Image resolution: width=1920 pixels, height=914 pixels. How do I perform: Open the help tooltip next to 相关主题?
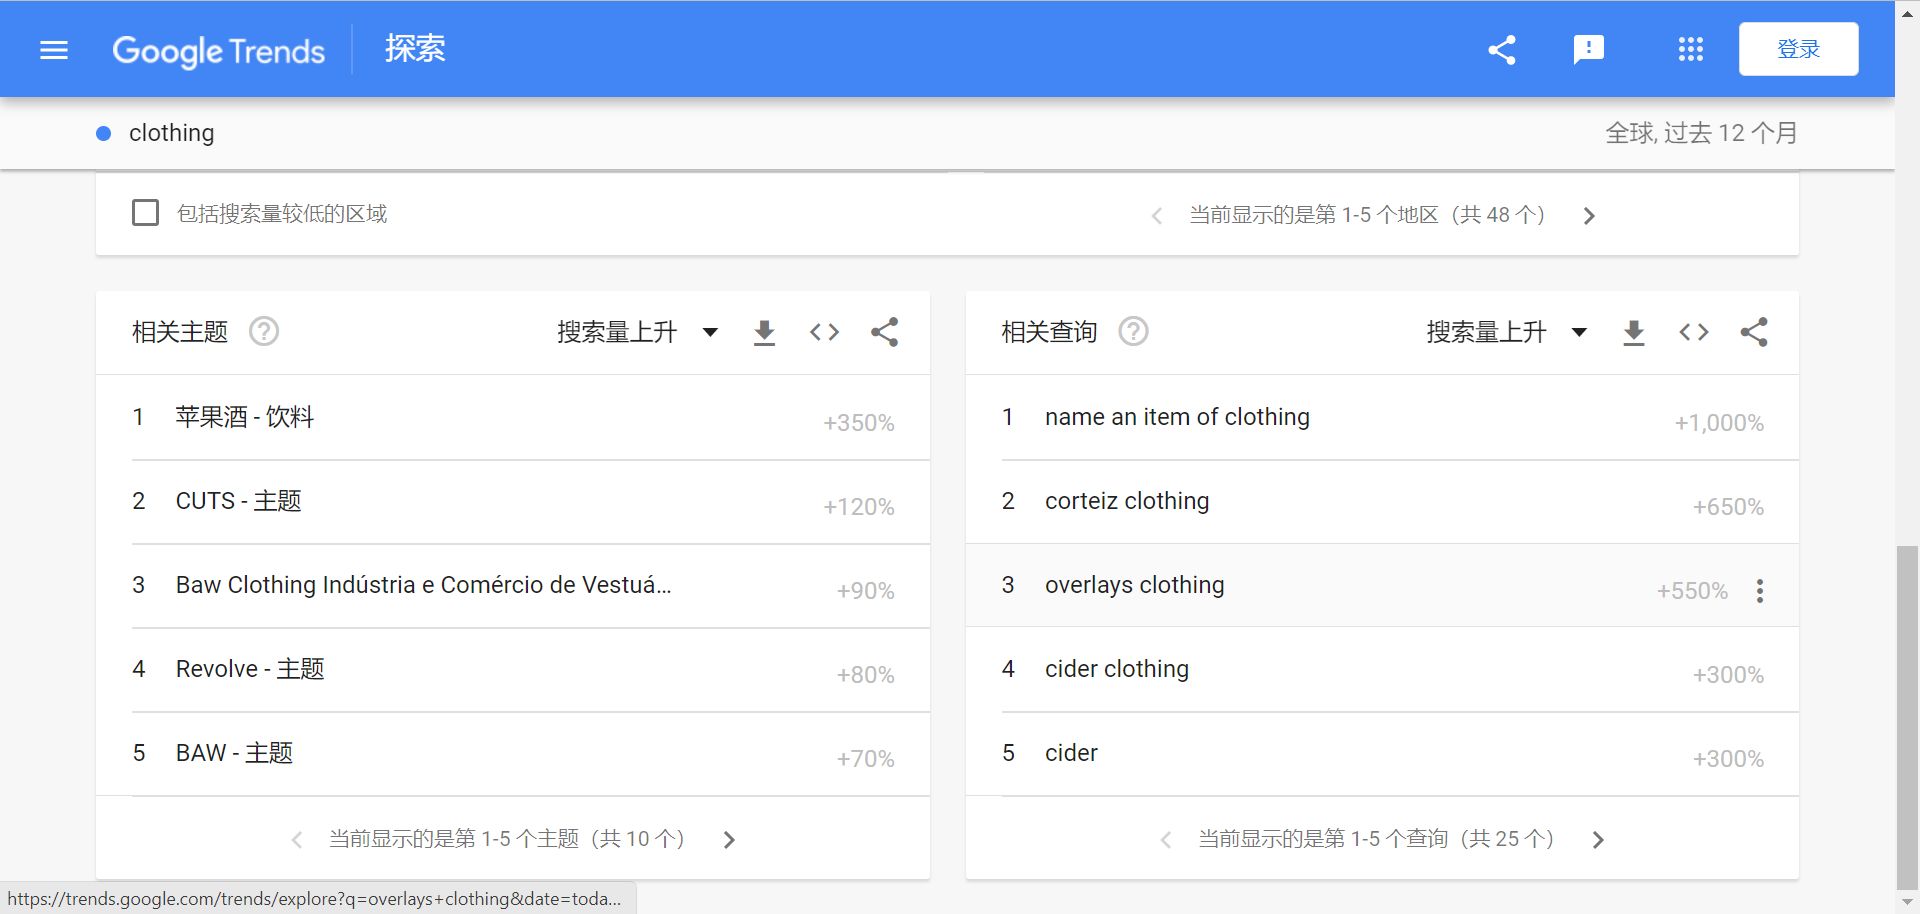click(263, 332)
